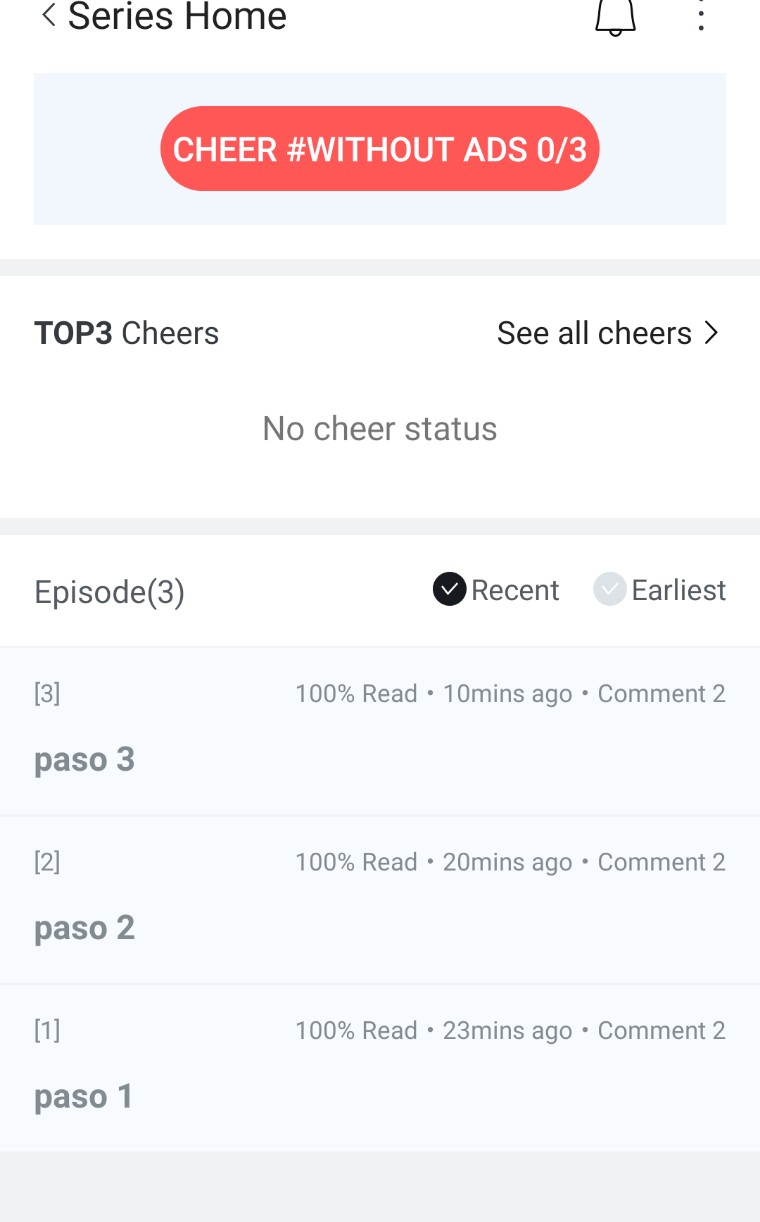The image size is (760, 1222).
Task: Select the Recent sort checkmark
Action: point(450,590)
